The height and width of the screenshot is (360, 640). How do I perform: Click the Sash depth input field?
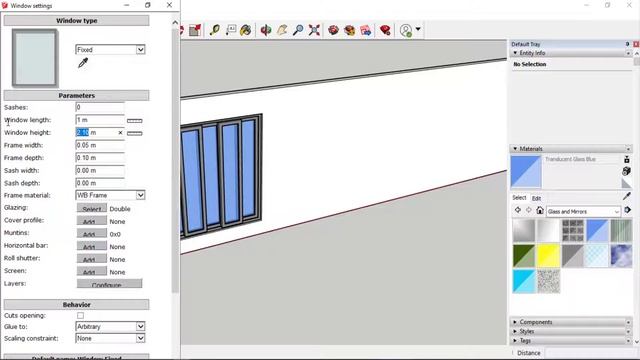[100, 183]
